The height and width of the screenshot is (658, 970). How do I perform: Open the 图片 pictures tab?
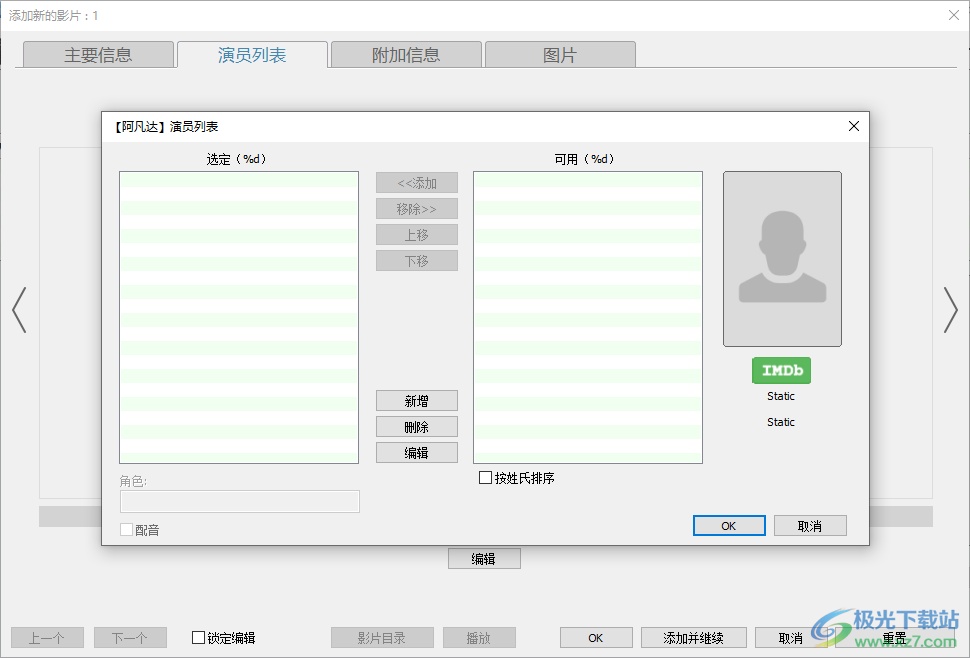pyautogui.click(x=559, y=54)
